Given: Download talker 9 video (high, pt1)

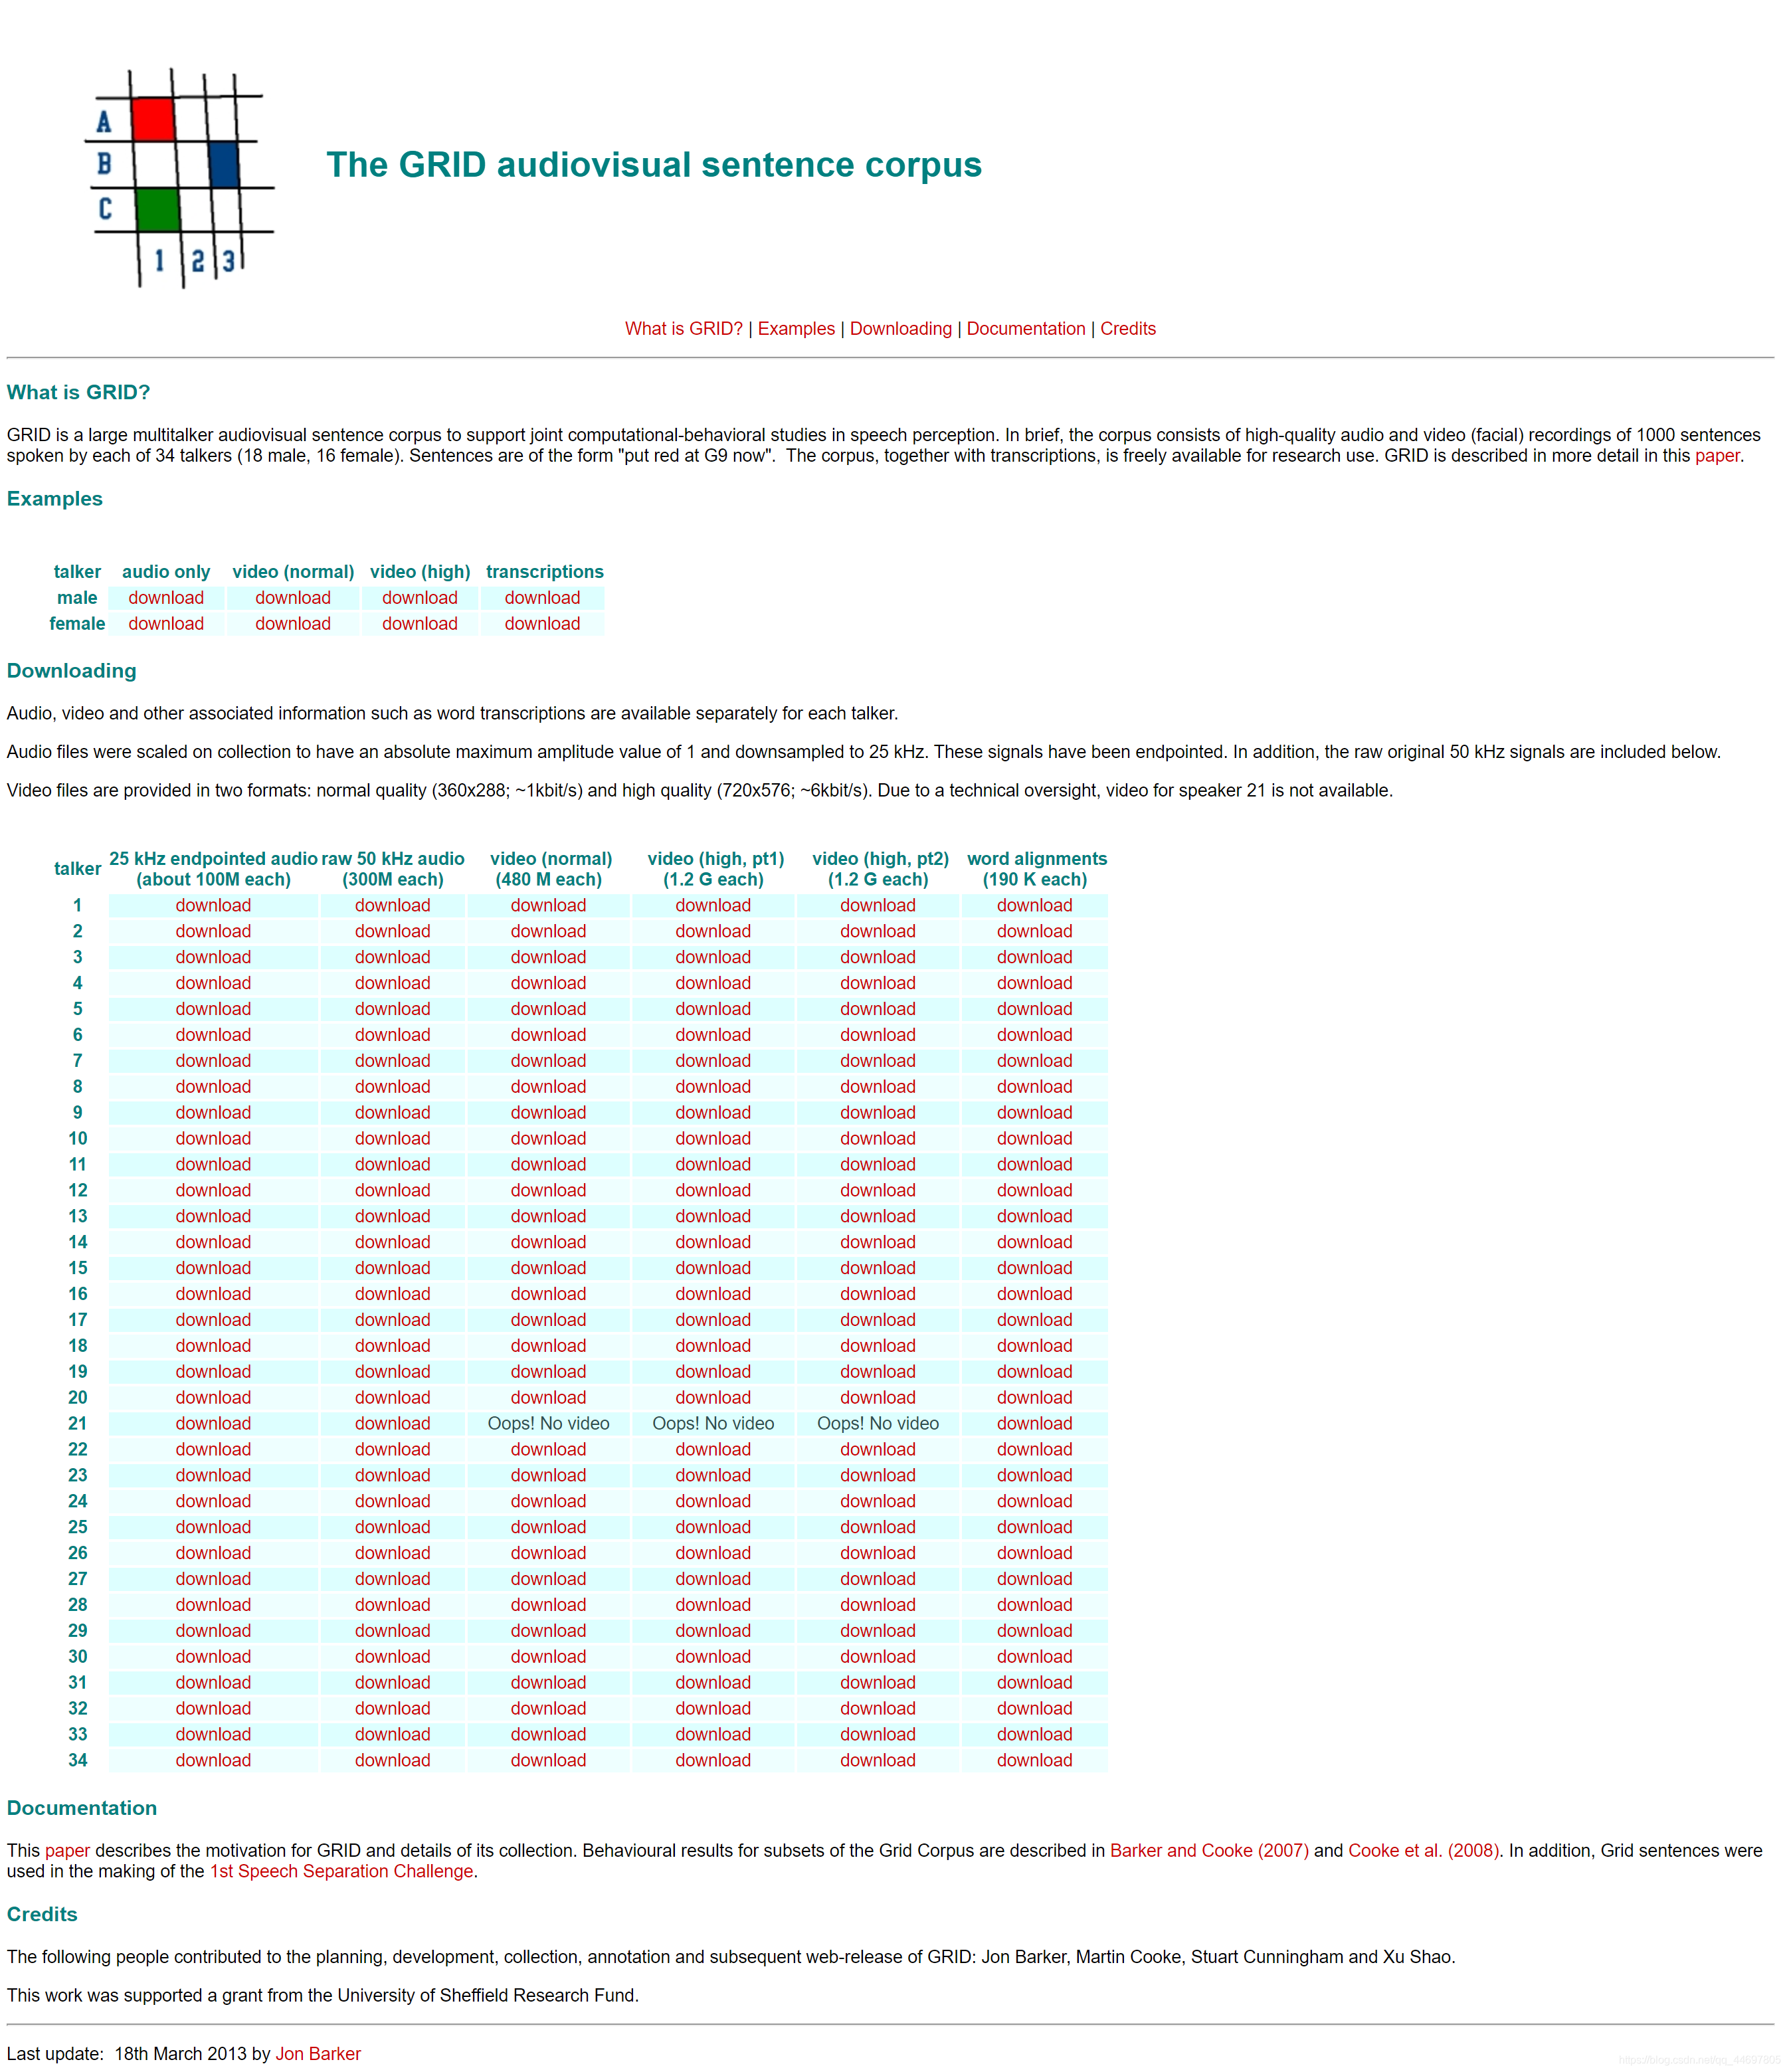Looking at the screenshot, I should pos(713,1113).
